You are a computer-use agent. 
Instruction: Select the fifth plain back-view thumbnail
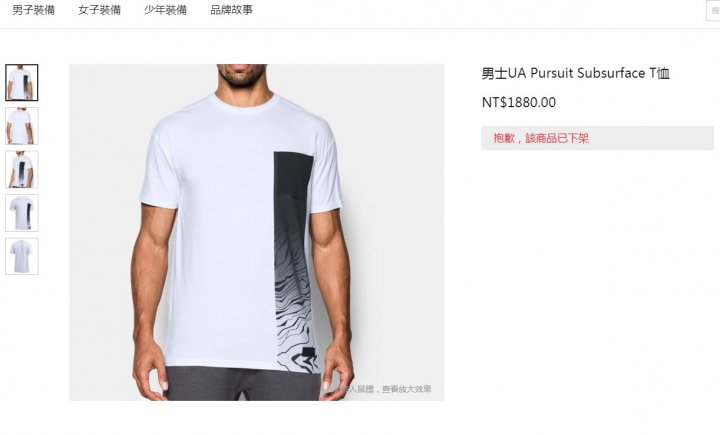22,256
